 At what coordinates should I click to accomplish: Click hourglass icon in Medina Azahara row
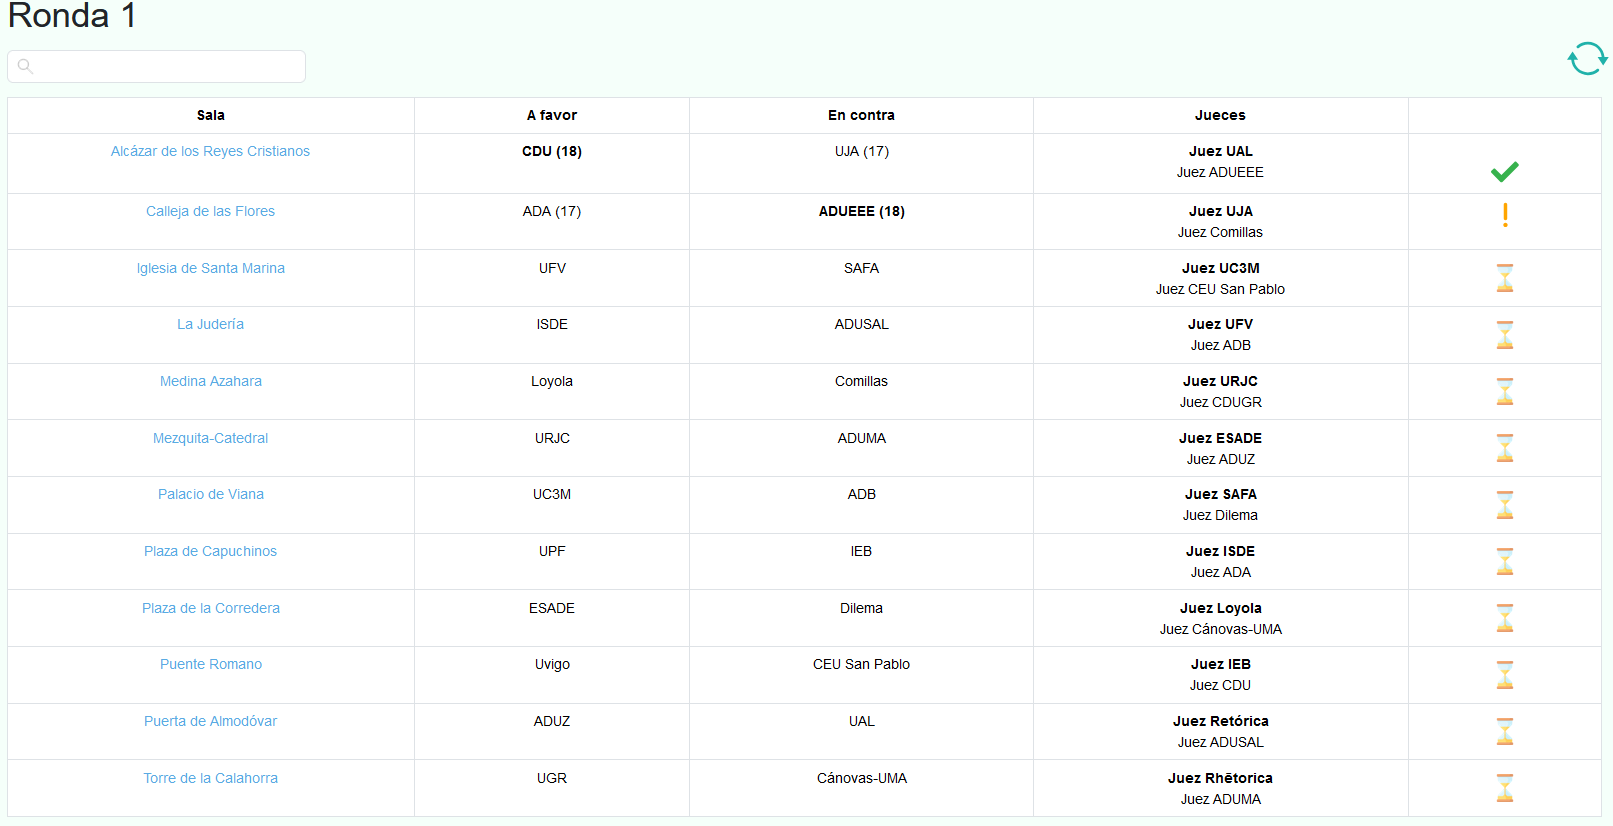(x=1505, y=391)
